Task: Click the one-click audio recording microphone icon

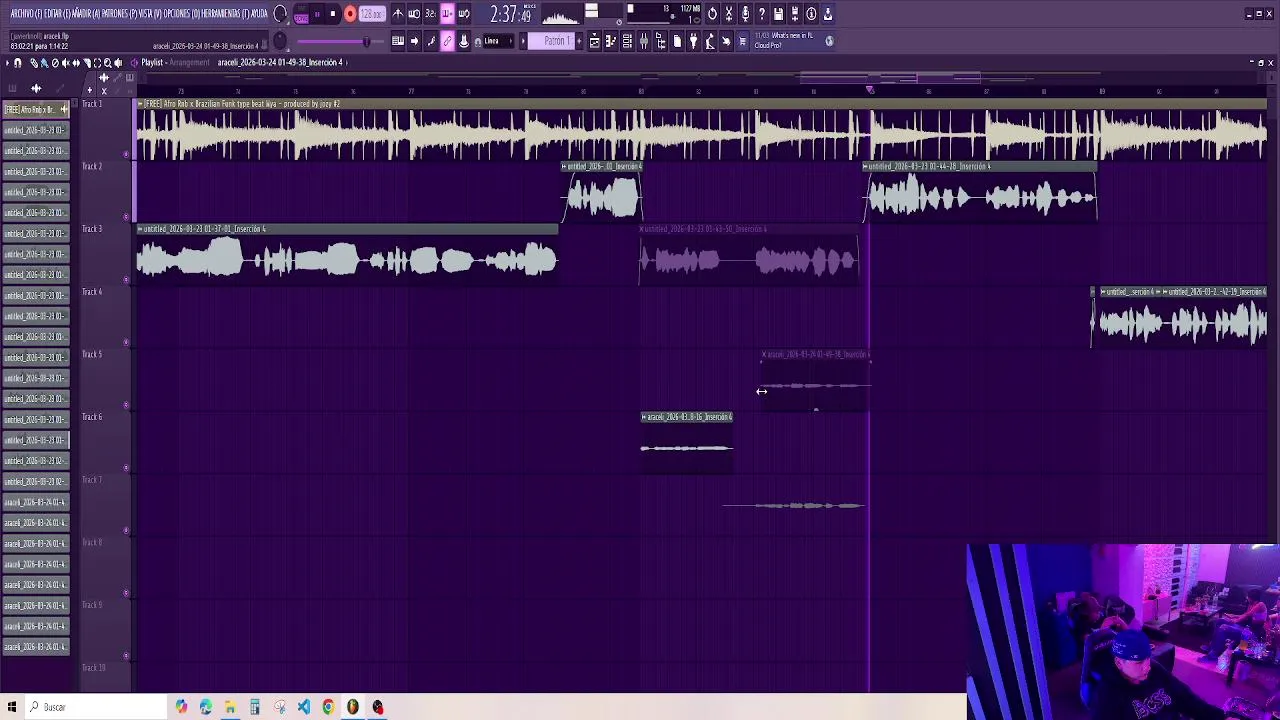Action: pos(746,14)
